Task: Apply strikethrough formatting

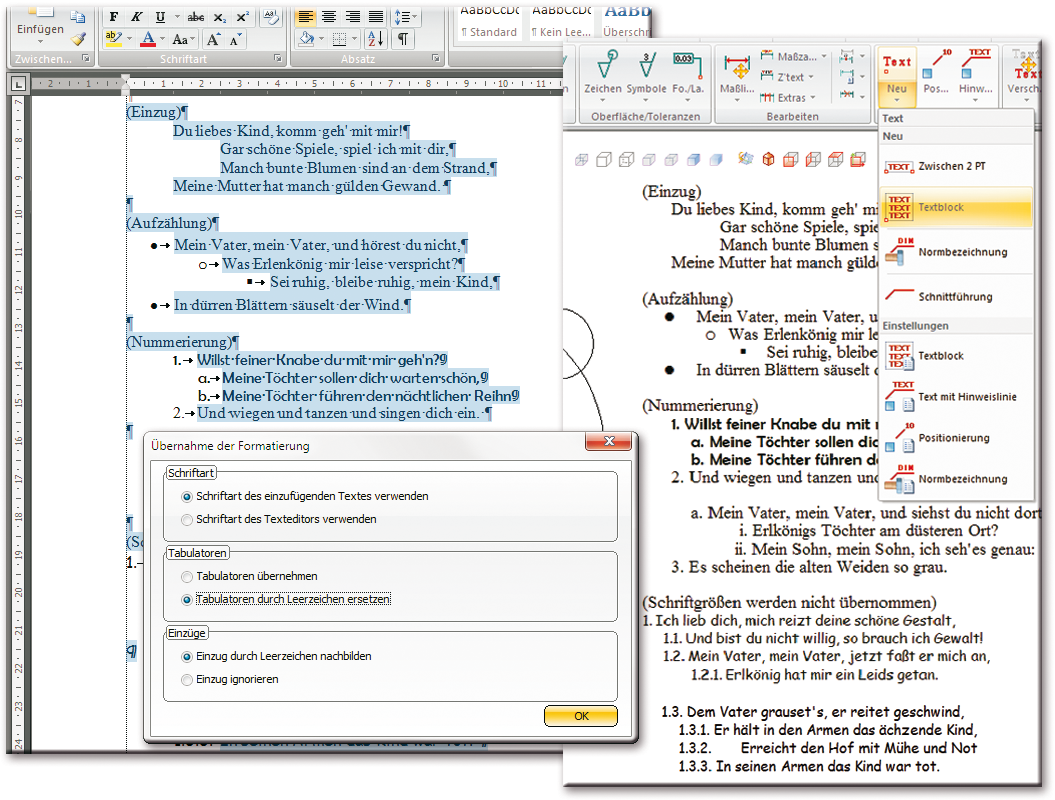Action: pyautogui.click(x=196, y=17)
